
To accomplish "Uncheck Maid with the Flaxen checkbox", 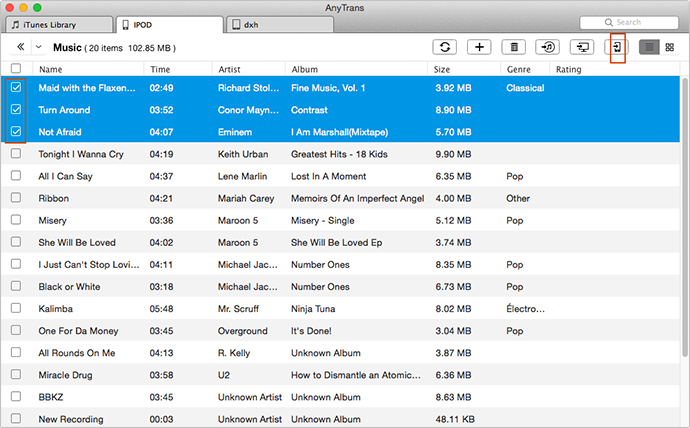I will pyautogui.click(x=16, y=87).
